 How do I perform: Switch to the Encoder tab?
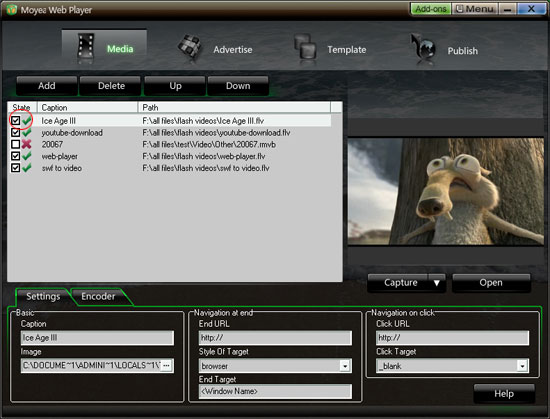pyautogui.click(x=98, y=297)
